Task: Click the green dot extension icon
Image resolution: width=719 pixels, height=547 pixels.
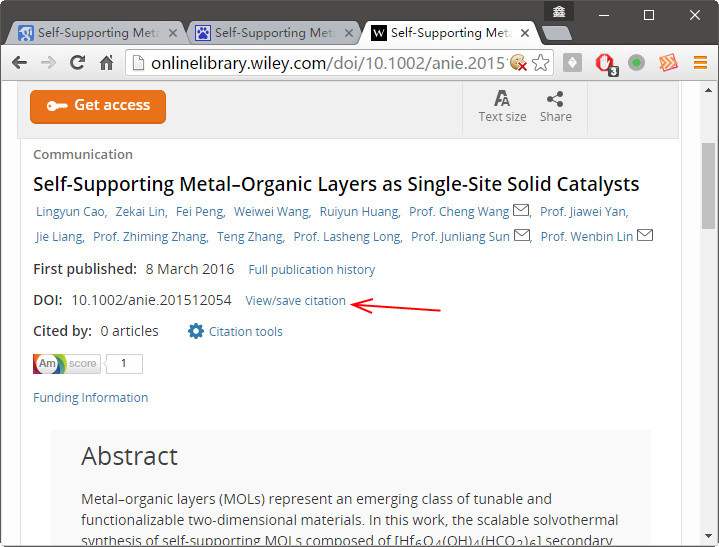Action: click(636, 62)
